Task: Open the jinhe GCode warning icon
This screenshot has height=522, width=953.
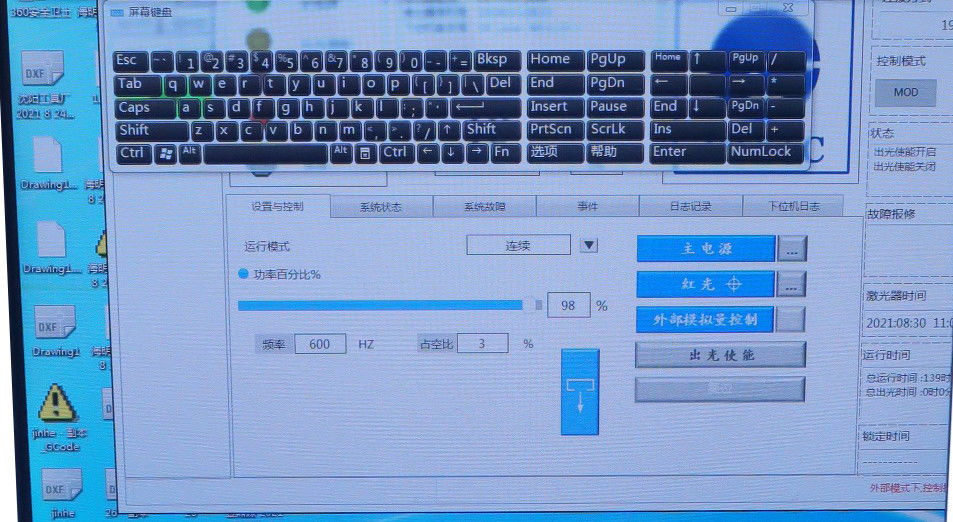Action: tap(58, 404)
